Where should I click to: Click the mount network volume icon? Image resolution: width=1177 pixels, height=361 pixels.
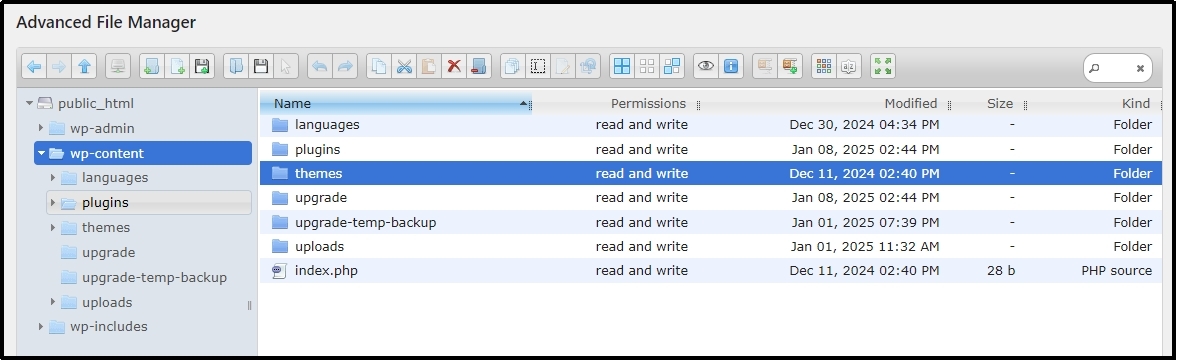[x=118, y=66]
